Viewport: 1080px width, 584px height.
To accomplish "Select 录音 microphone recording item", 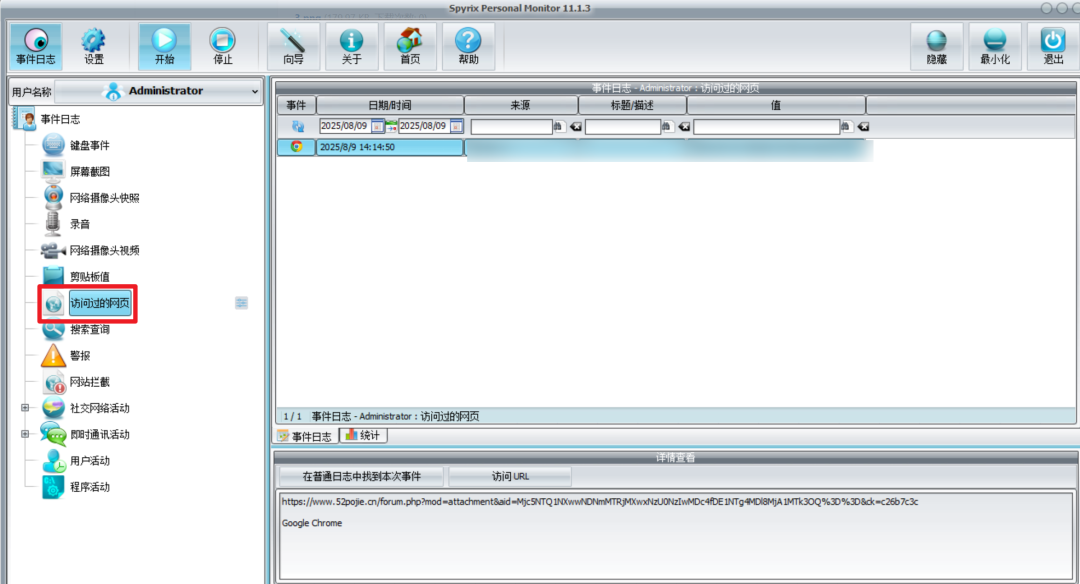I will (80, 224).
